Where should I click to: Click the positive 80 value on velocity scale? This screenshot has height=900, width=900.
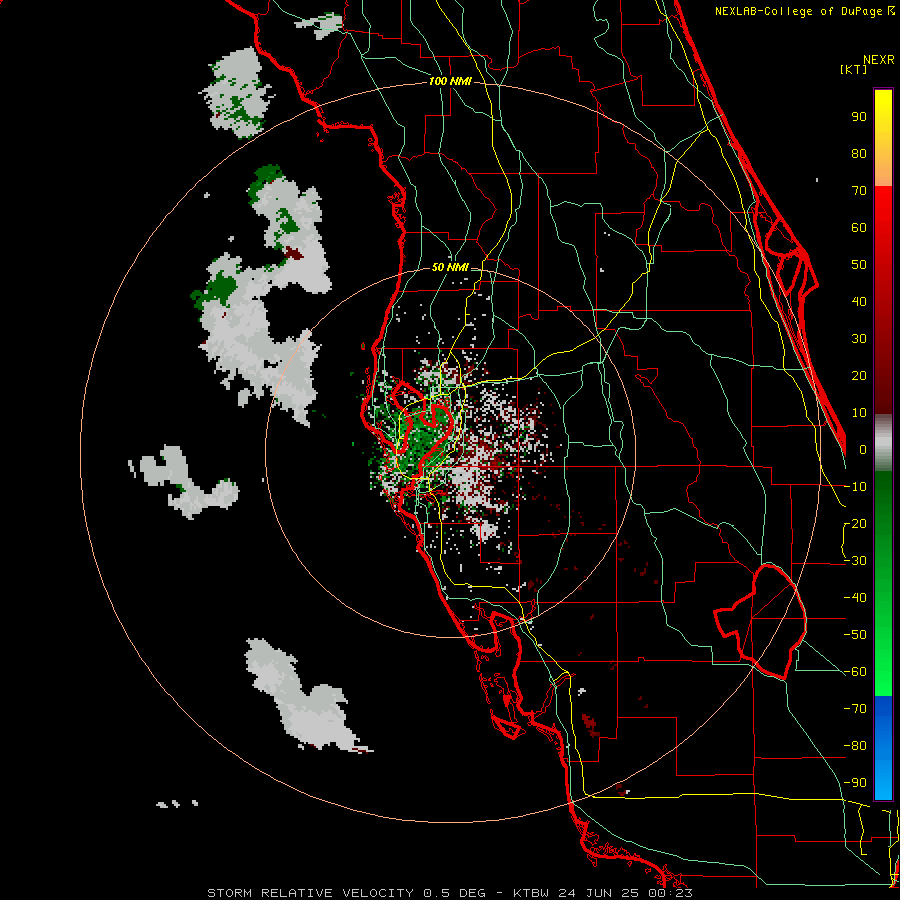point(859,154)
